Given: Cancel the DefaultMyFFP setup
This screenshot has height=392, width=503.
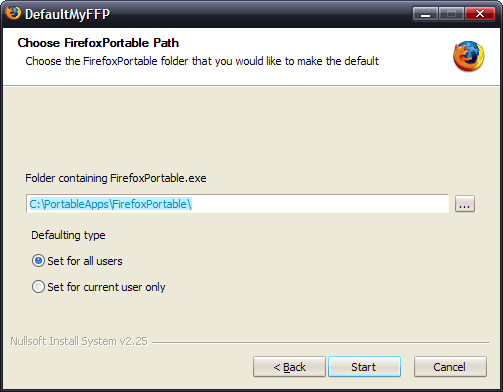Looking at the screenshot, I should [x=450, y=367].
